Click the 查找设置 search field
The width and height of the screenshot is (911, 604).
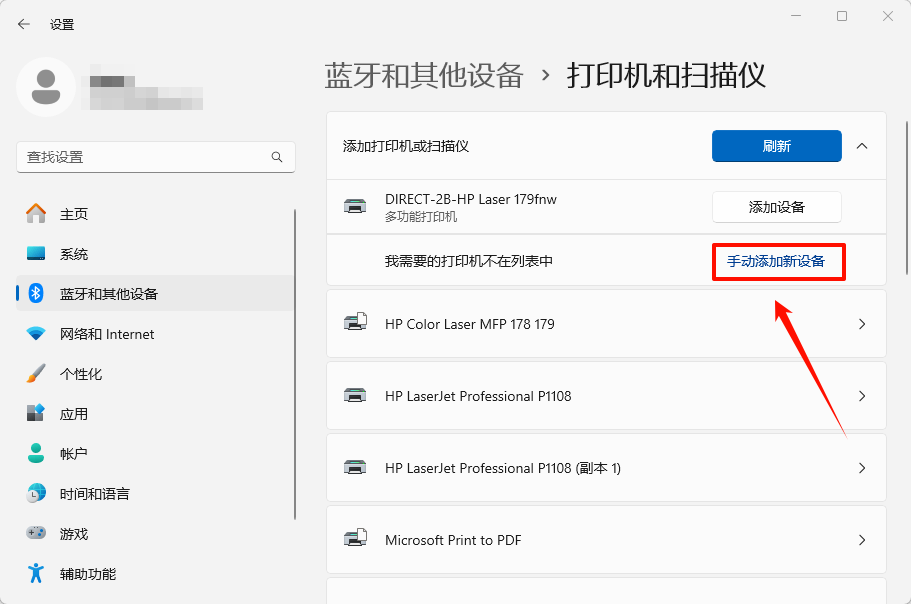pos(145,157)
